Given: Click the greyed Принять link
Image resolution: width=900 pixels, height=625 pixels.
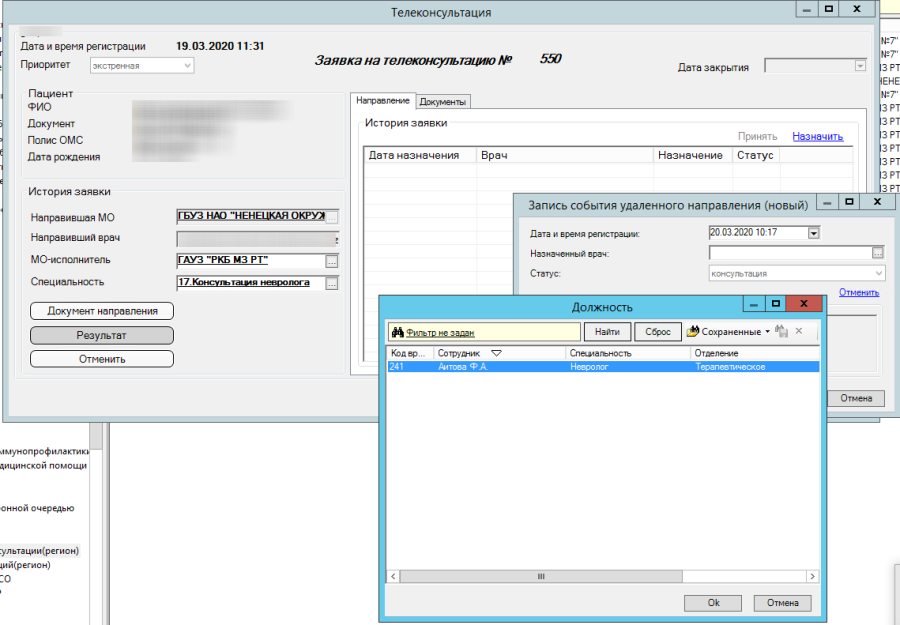Looking at the screenshot, I should [757, 137].
